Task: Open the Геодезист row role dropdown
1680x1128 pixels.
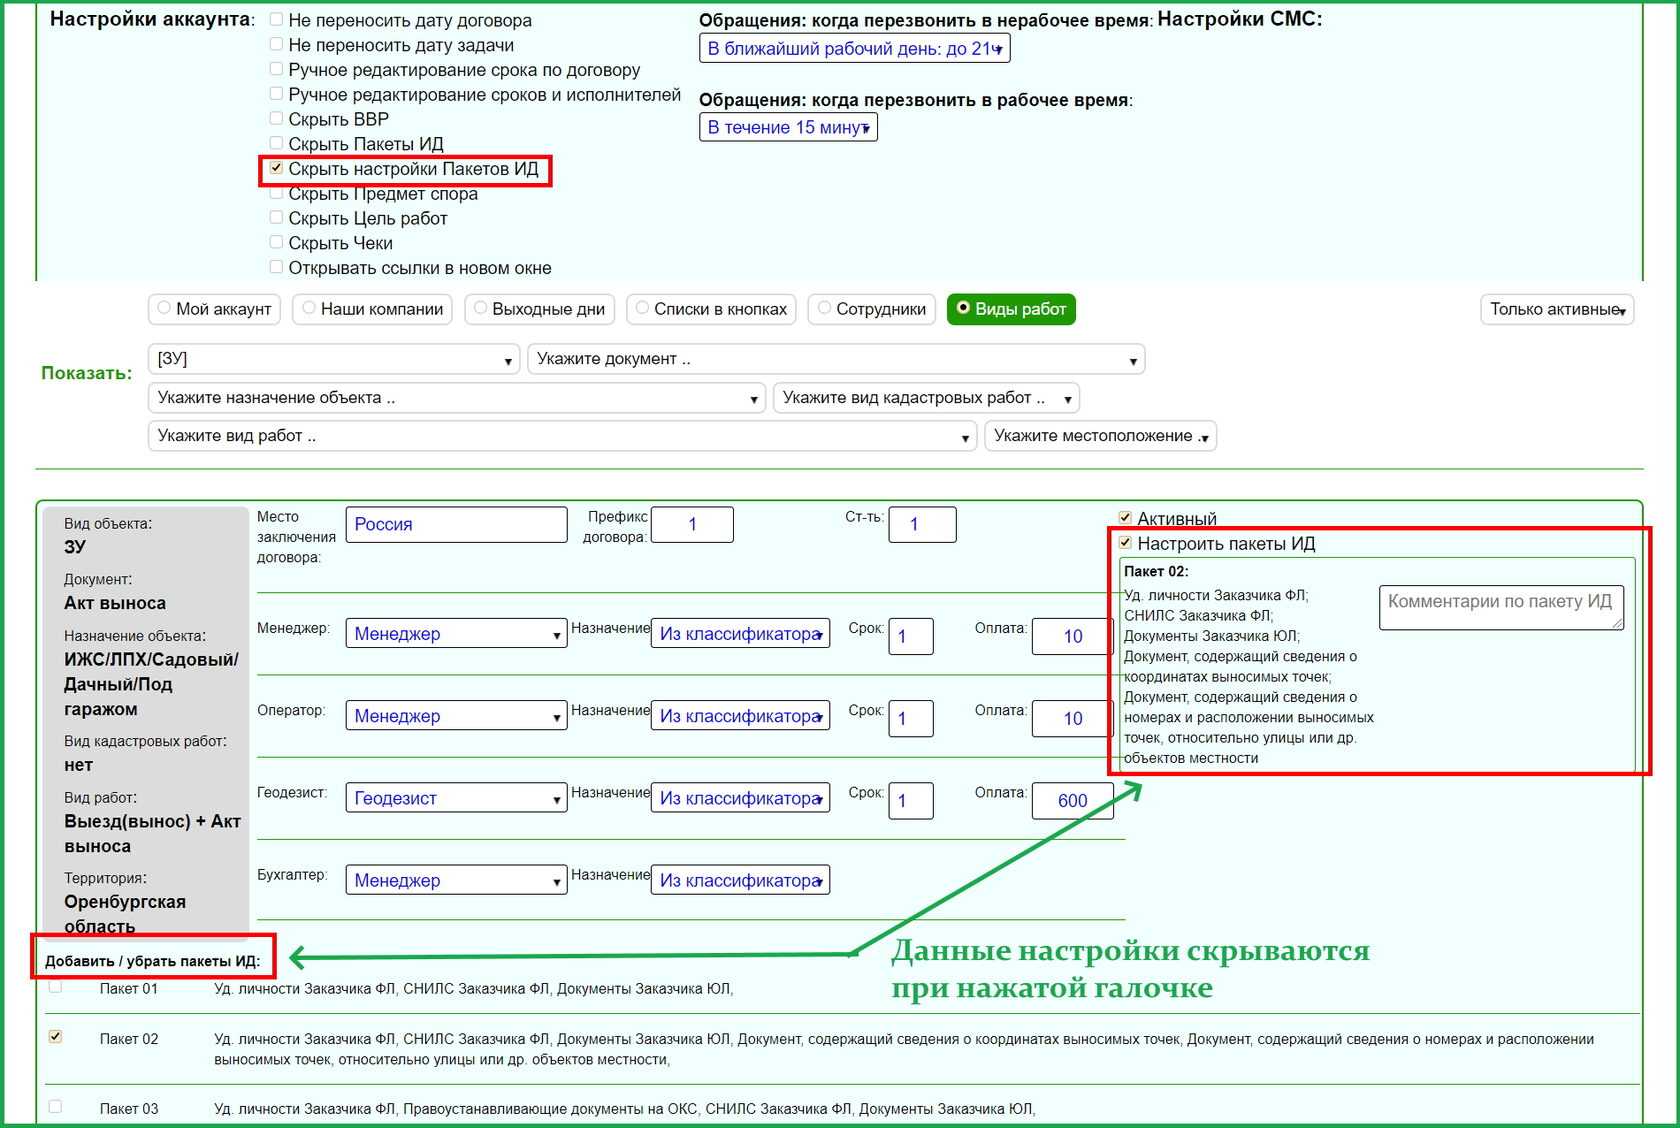Action: point(456,798)
